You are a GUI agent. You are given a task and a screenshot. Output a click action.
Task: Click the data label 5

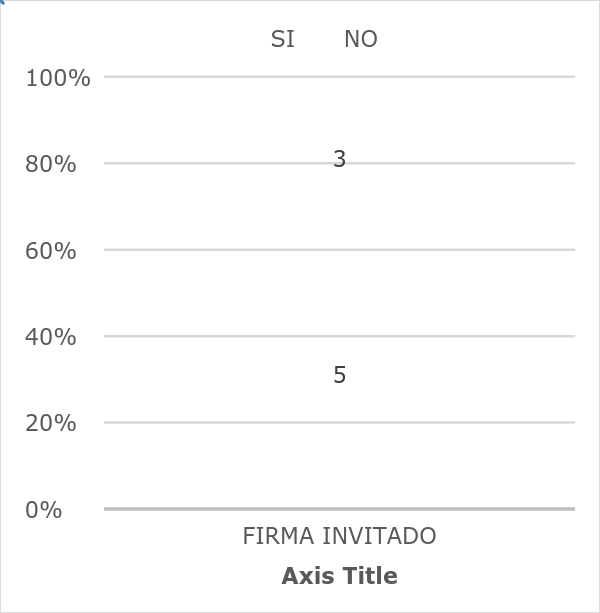(x=339, y=375)
